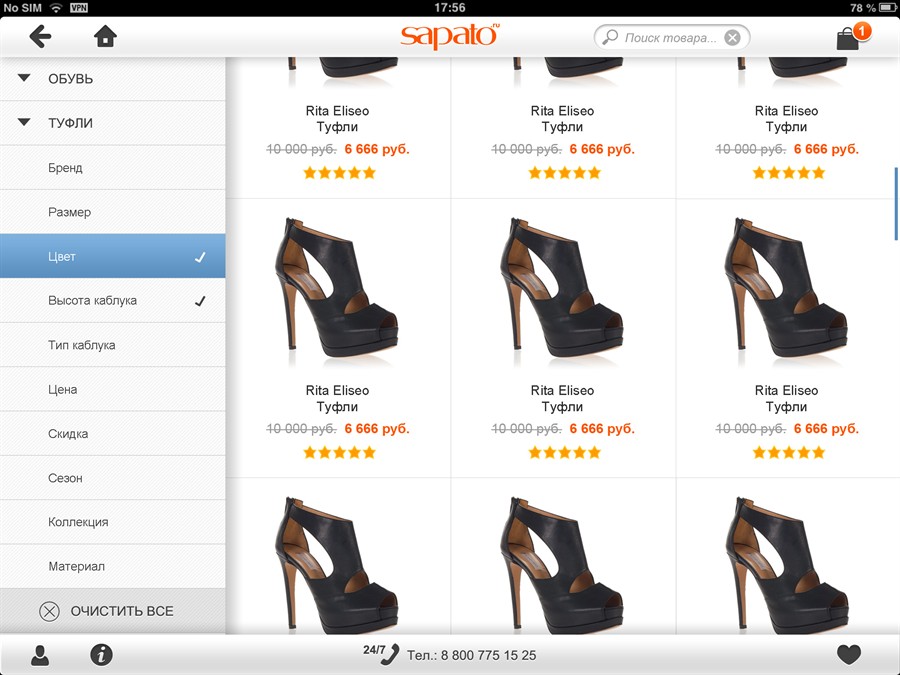Open the shopping bag cart

849,38
